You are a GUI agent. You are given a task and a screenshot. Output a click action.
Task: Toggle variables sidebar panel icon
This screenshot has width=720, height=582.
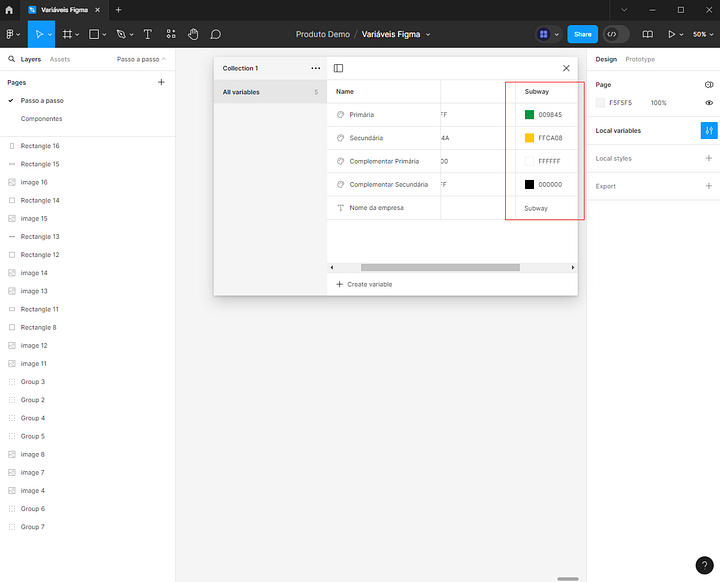pyautogui.click(x=338, y=68)
